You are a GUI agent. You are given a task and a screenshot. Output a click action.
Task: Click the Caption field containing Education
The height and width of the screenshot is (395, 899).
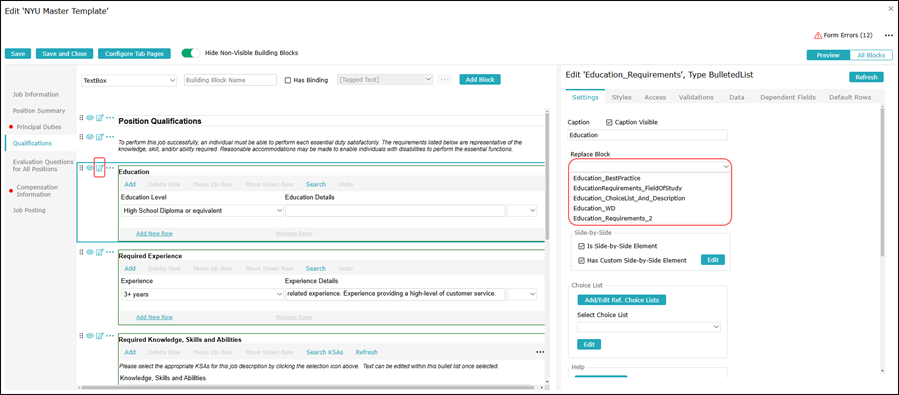(647, 135)
